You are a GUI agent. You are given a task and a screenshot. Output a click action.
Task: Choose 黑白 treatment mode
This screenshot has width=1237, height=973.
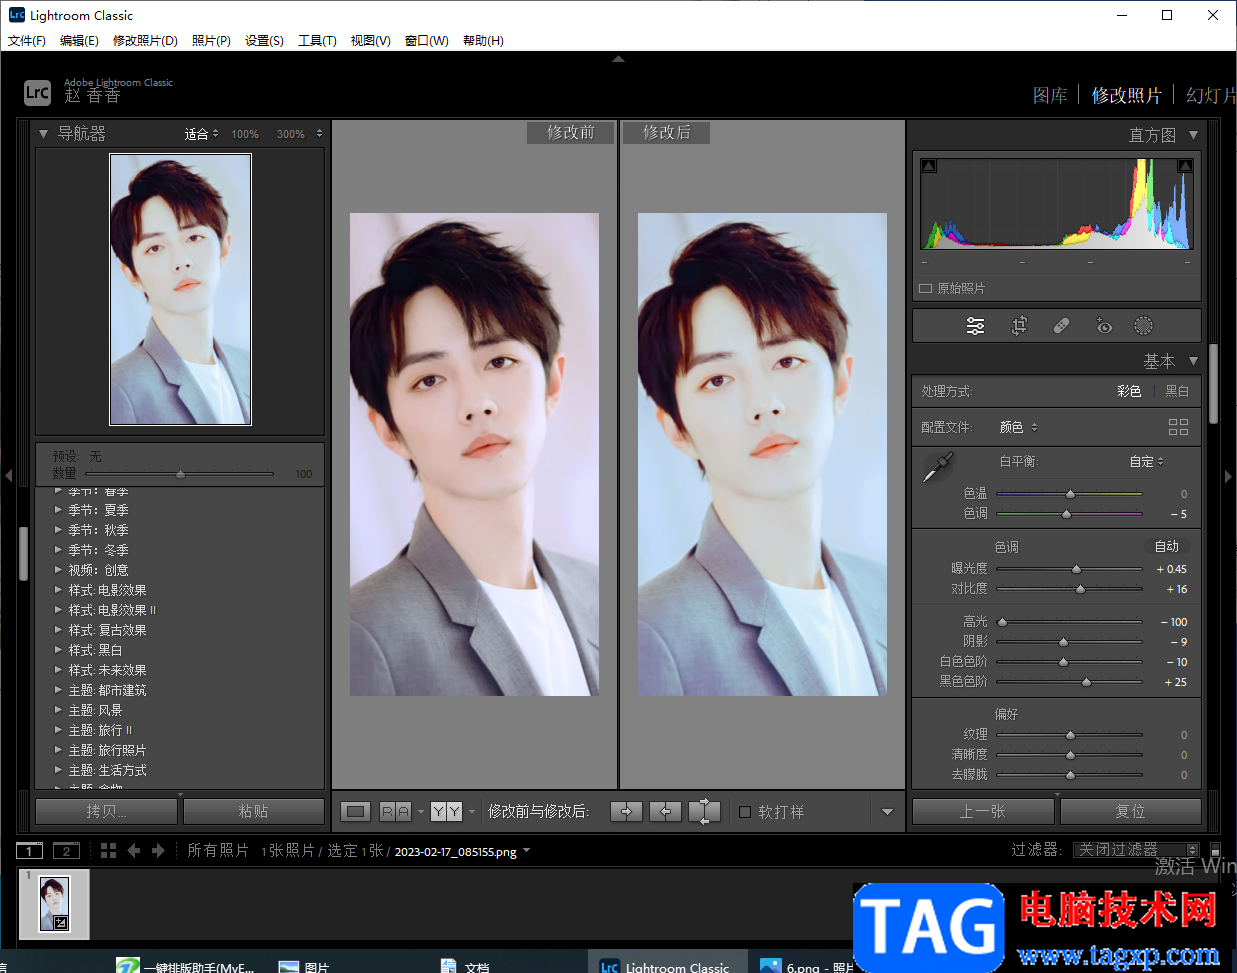point(1178,391)
